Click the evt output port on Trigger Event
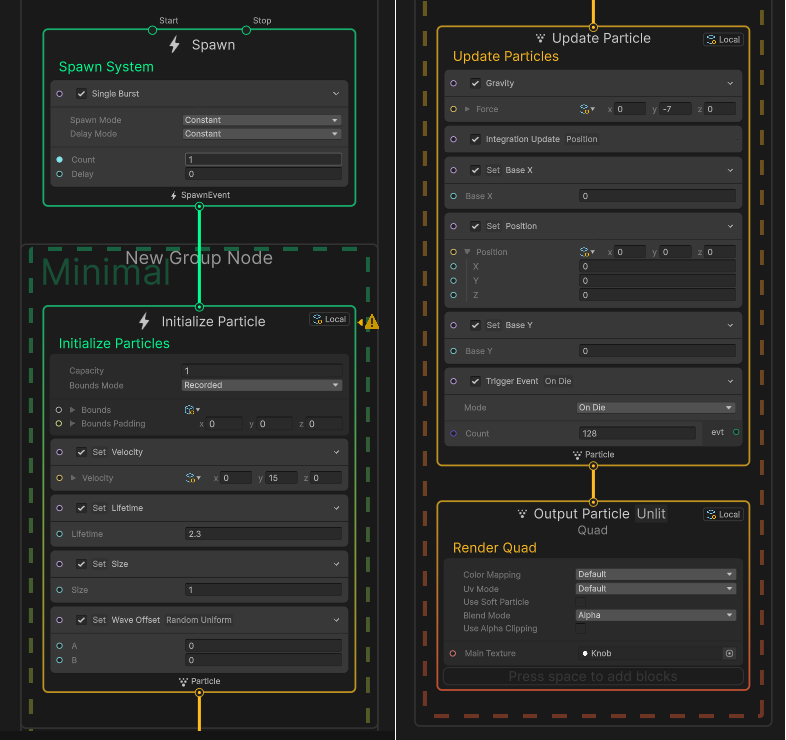The height and width of the screenshot is (740, 786). [x=736, y=432]
